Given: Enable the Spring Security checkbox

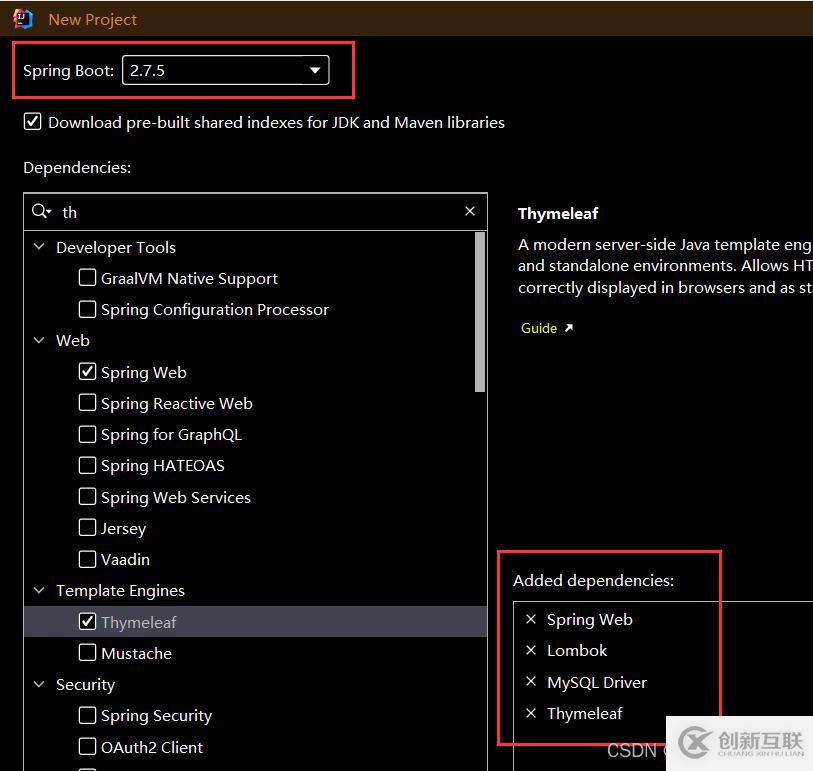Looking at the screenshot, I should (88, 715).
